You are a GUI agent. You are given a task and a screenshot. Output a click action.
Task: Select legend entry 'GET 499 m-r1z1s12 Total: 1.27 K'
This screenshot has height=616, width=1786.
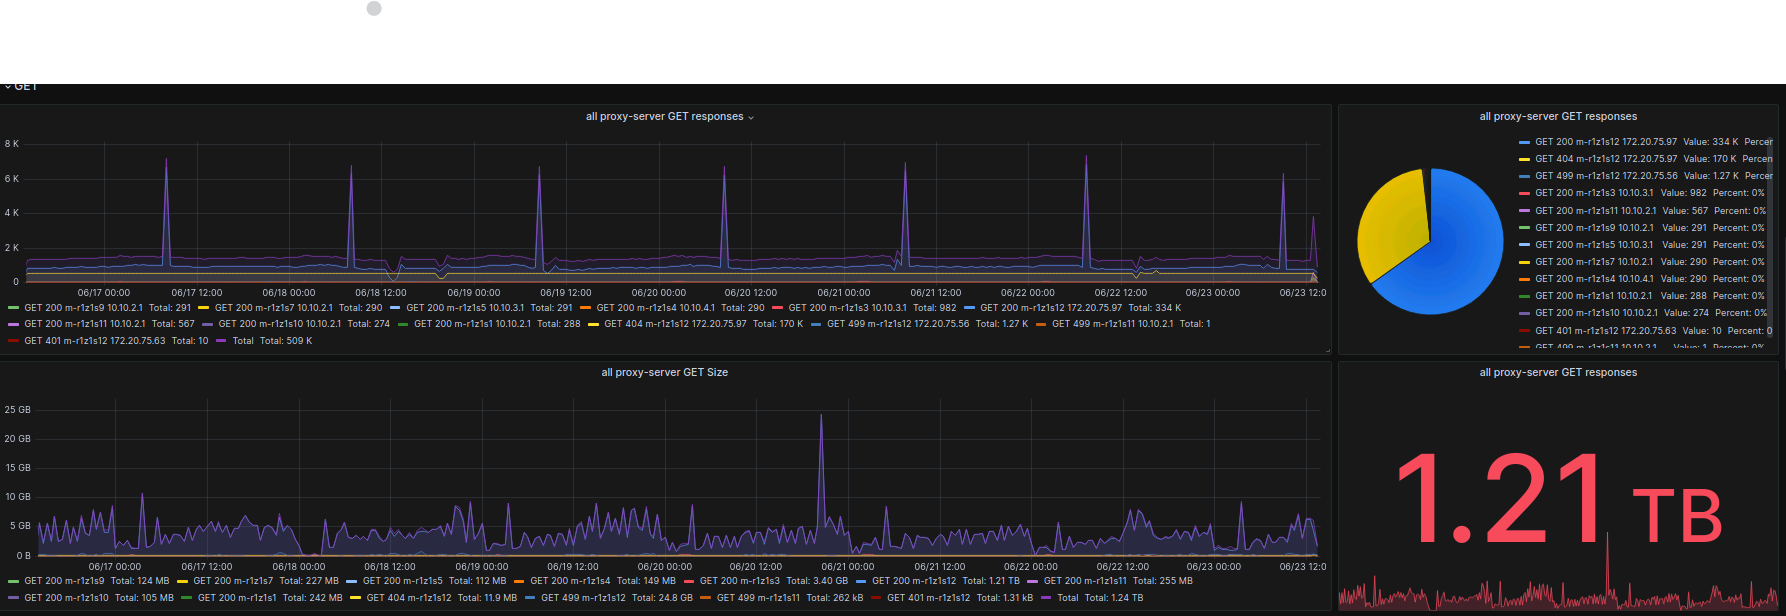(919, 324)
